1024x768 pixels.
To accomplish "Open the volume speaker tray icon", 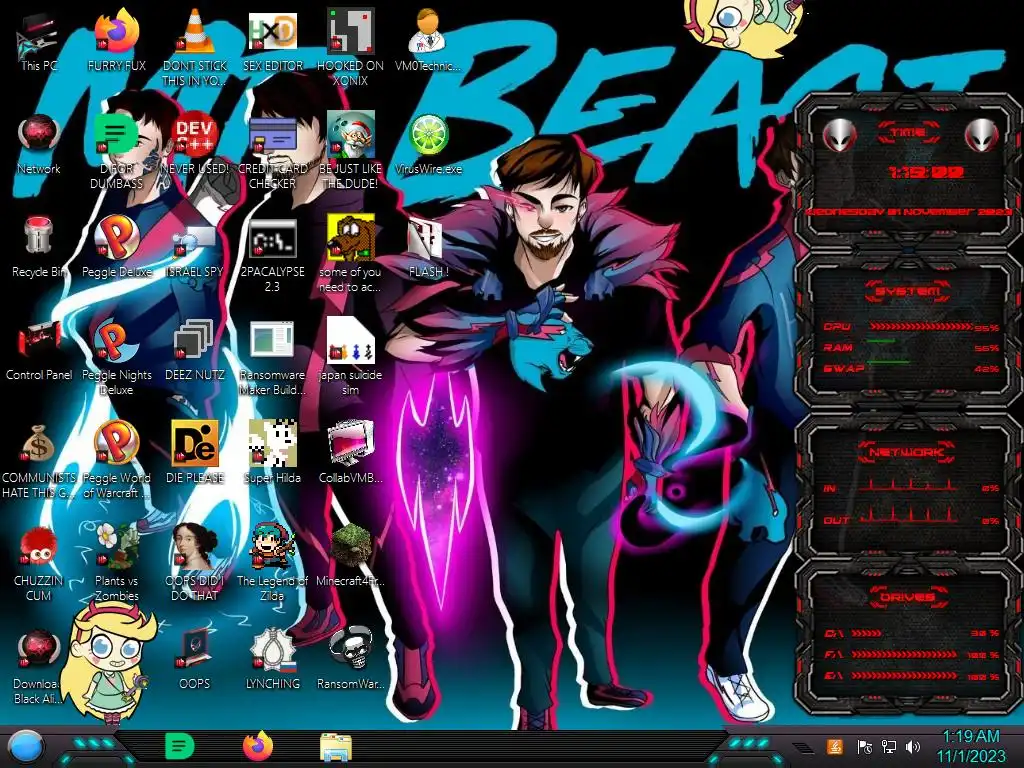I will [913, 746].
